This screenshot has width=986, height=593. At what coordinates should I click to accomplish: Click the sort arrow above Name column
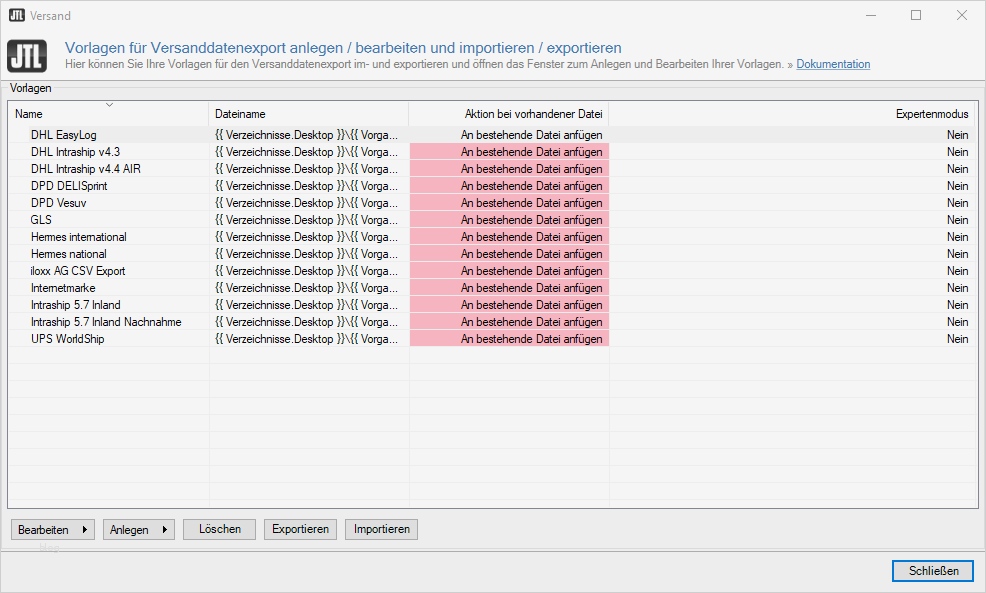(109, 104)
